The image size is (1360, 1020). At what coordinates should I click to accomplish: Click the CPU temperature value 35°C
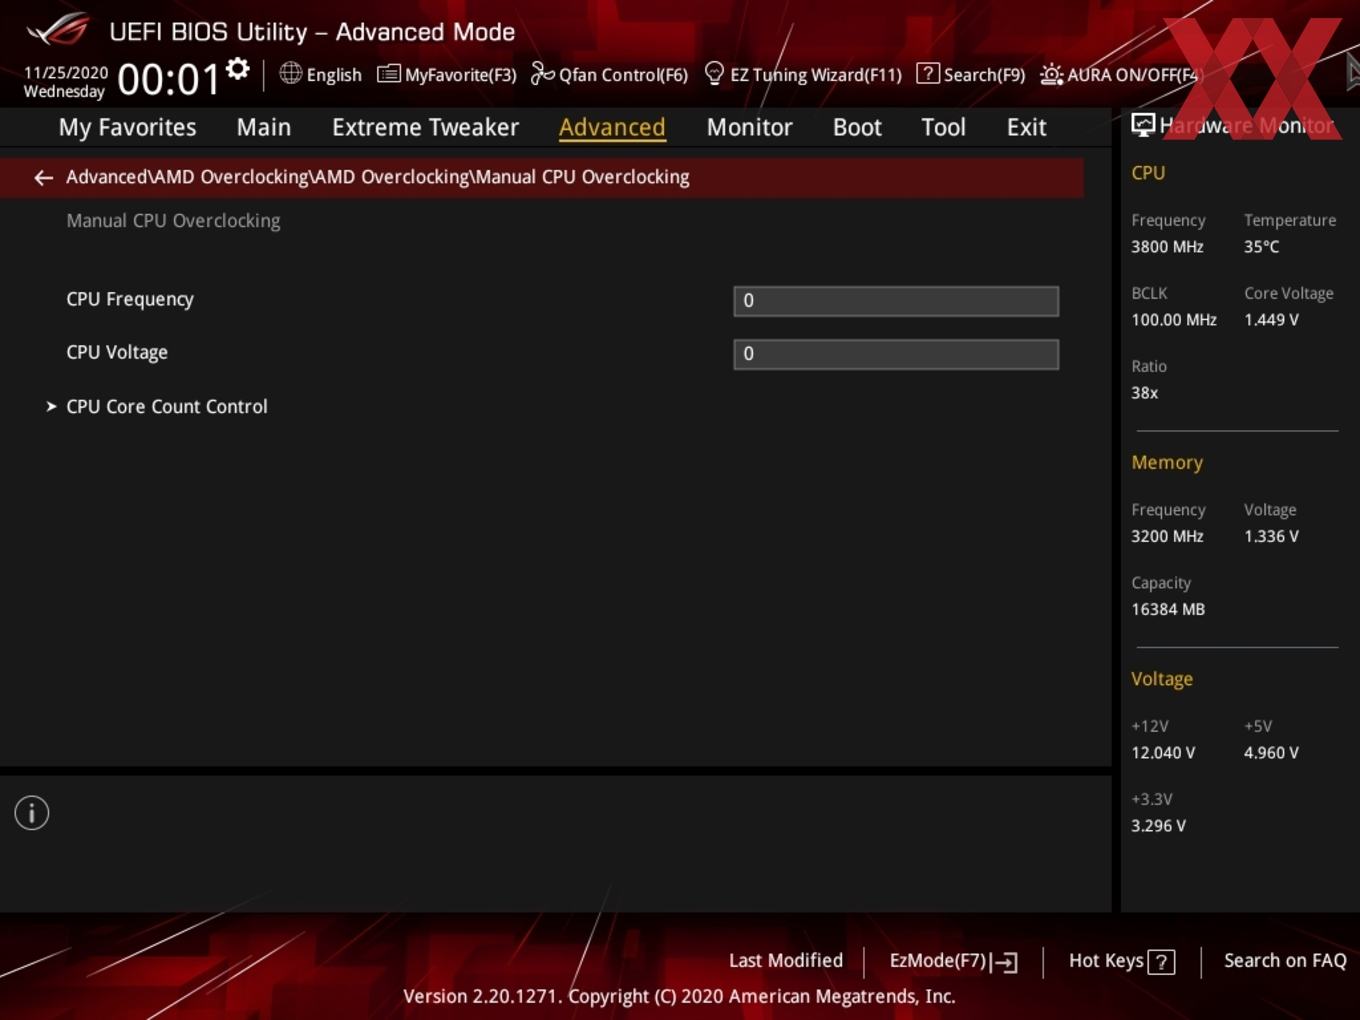coord(1261,247)
